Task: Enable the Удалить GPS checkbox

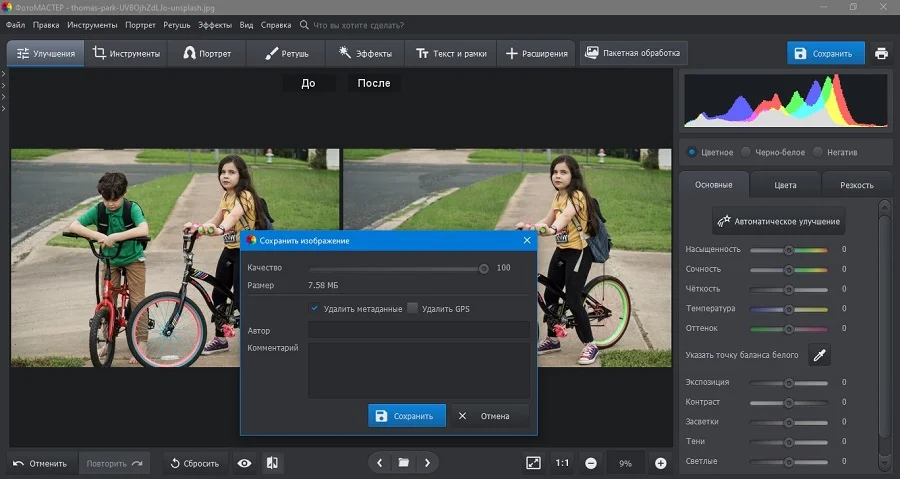Action: (x=412, y=308)
